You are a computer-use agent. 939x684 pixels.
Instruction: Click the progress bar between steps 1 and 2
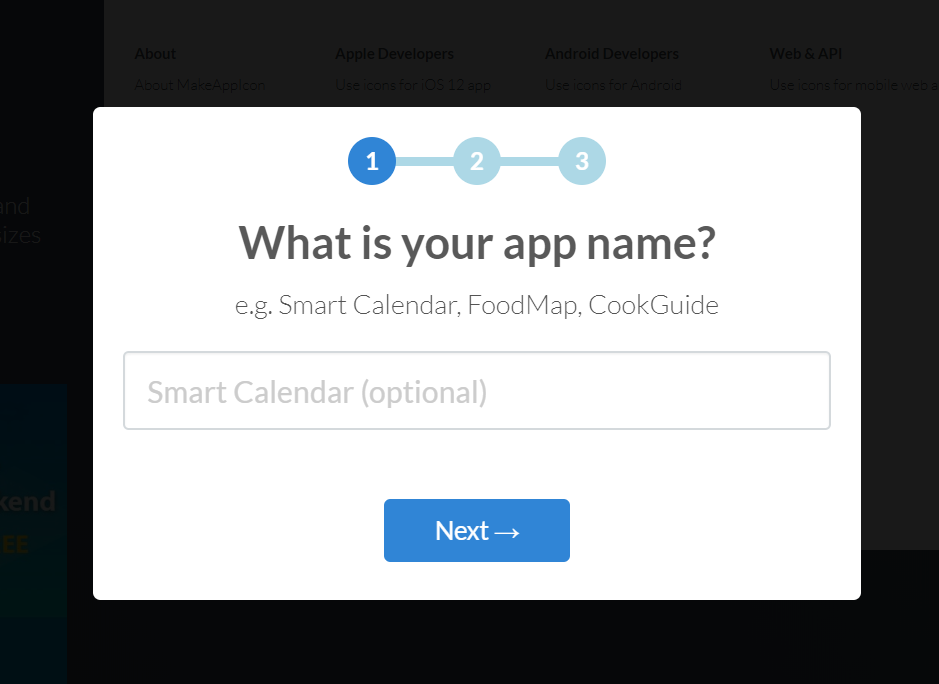click(x=424, y=161)
